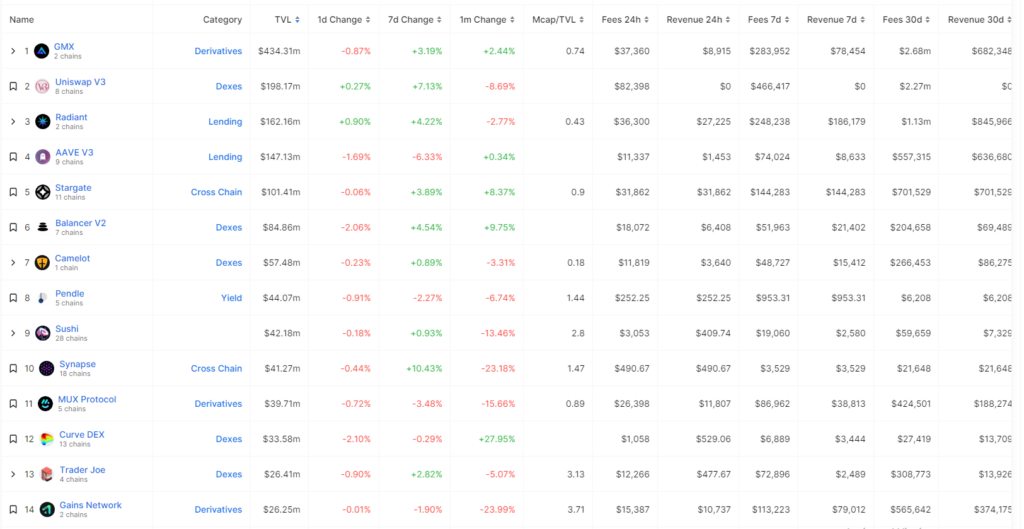
Task: Click the Curve DEX rainbow logo icon
Action: pos(46,439)
